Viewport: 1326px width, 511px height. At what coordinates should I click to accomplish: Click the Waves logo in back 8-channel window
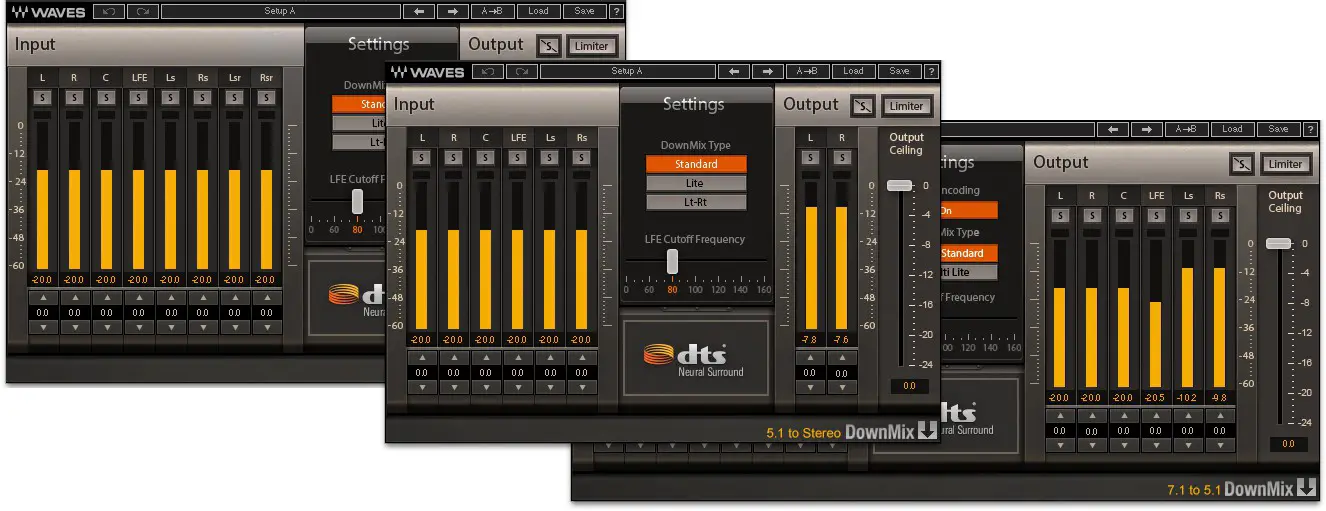click(x=48, y=12)
